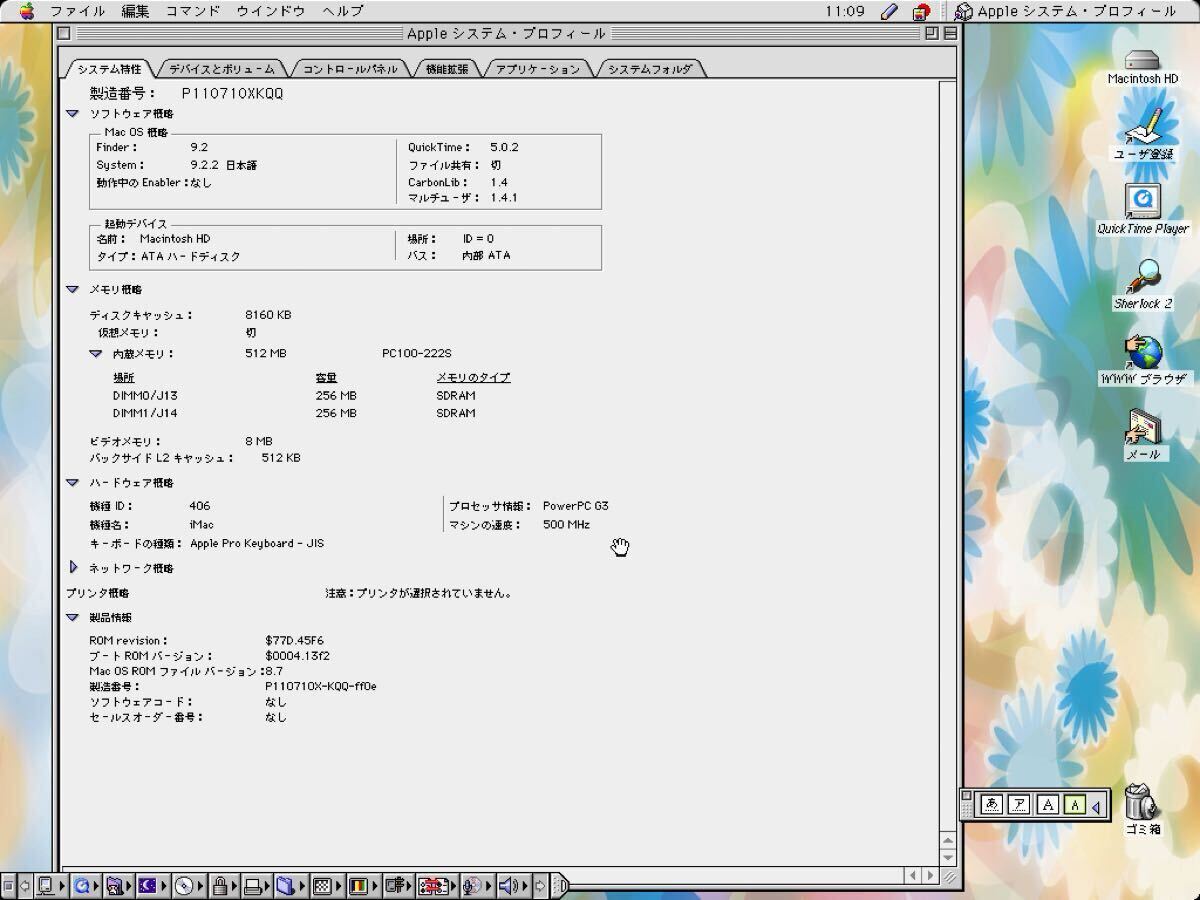This screenshot has width=1200, height=900.
Task: Click the メモリのタイプ column header
Action: click(473, 377)
